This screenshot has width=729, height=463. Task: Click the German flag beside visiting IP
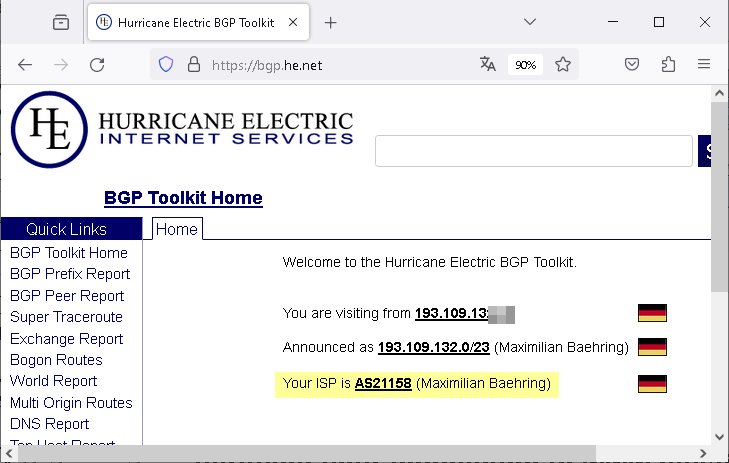[652, 313]
